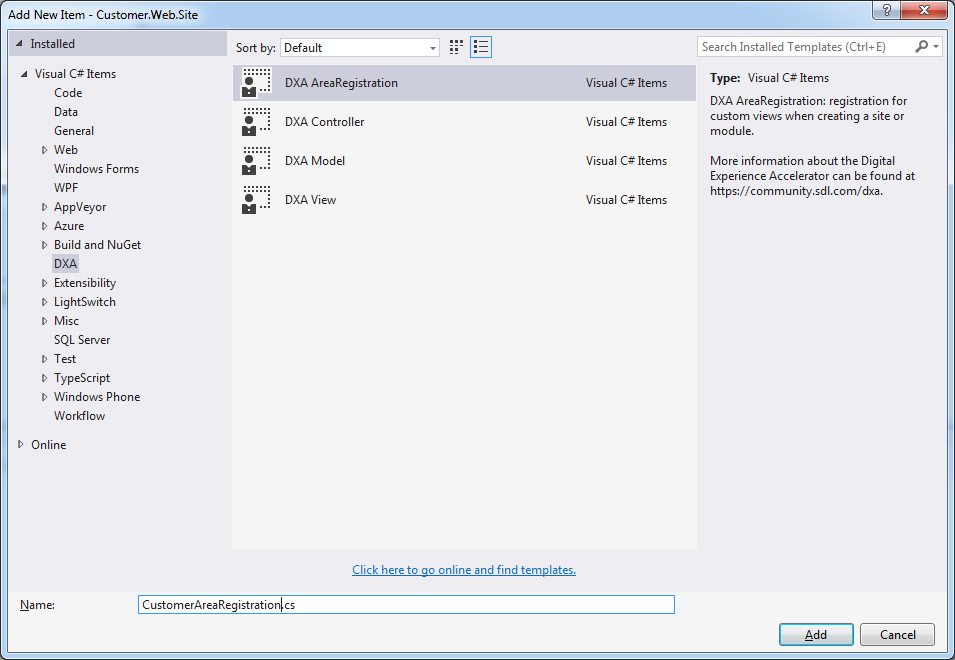Select SQL Server in the tree
The image size is (955, 660).
[82, 340]
